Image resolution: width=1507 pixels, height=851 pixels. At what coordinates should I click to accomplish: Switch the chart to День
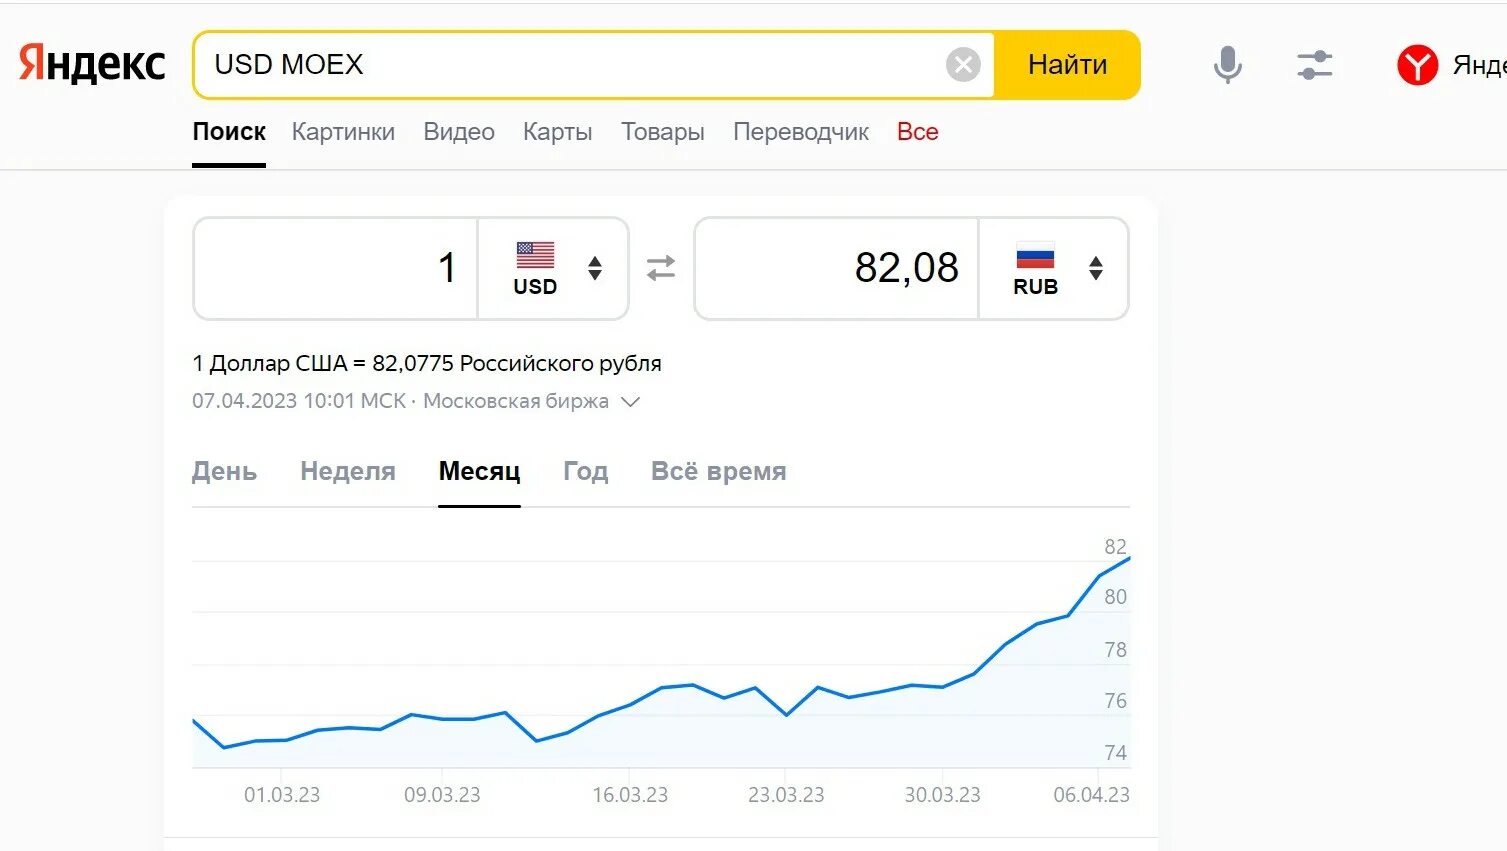tap(224, 471)
